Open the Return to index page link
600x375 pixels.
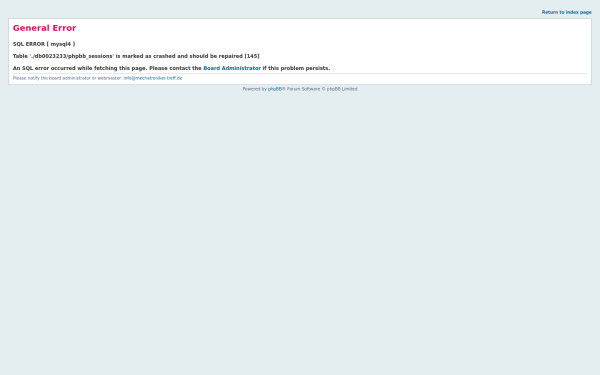pyautogui.click(x=566, y=12)
